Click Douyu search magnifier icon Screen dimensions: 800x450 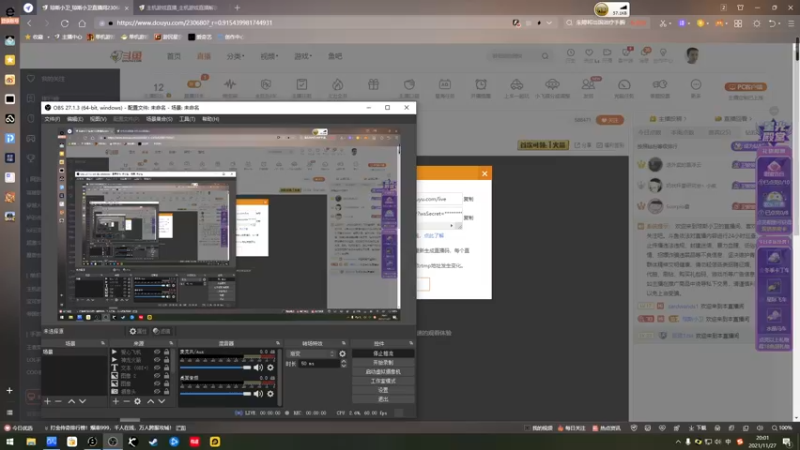[x=545, y=56]
